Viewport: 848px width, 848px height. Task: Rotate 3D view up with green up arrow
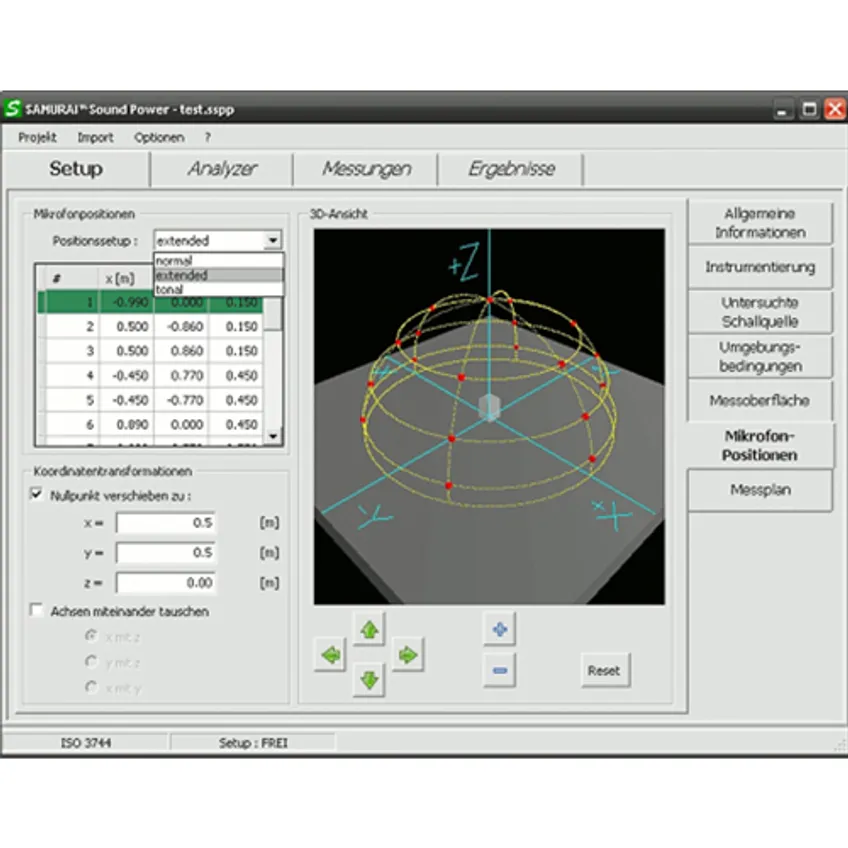point(369,630)
